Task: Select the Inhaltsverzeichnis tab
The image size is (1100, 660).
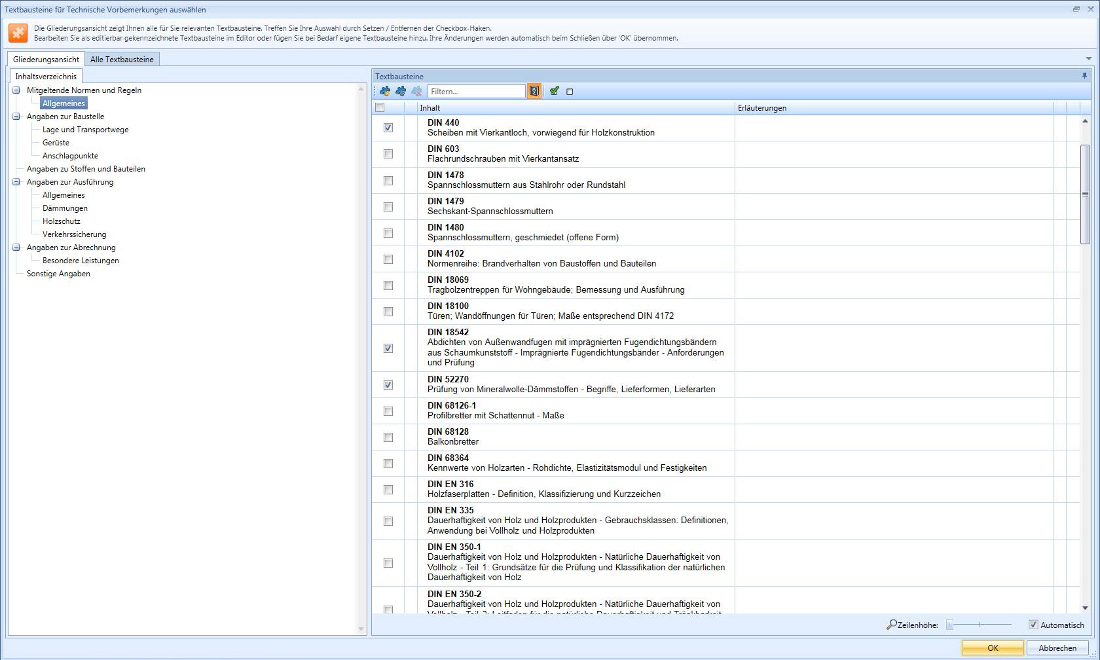Action: [x=46, y=76]
